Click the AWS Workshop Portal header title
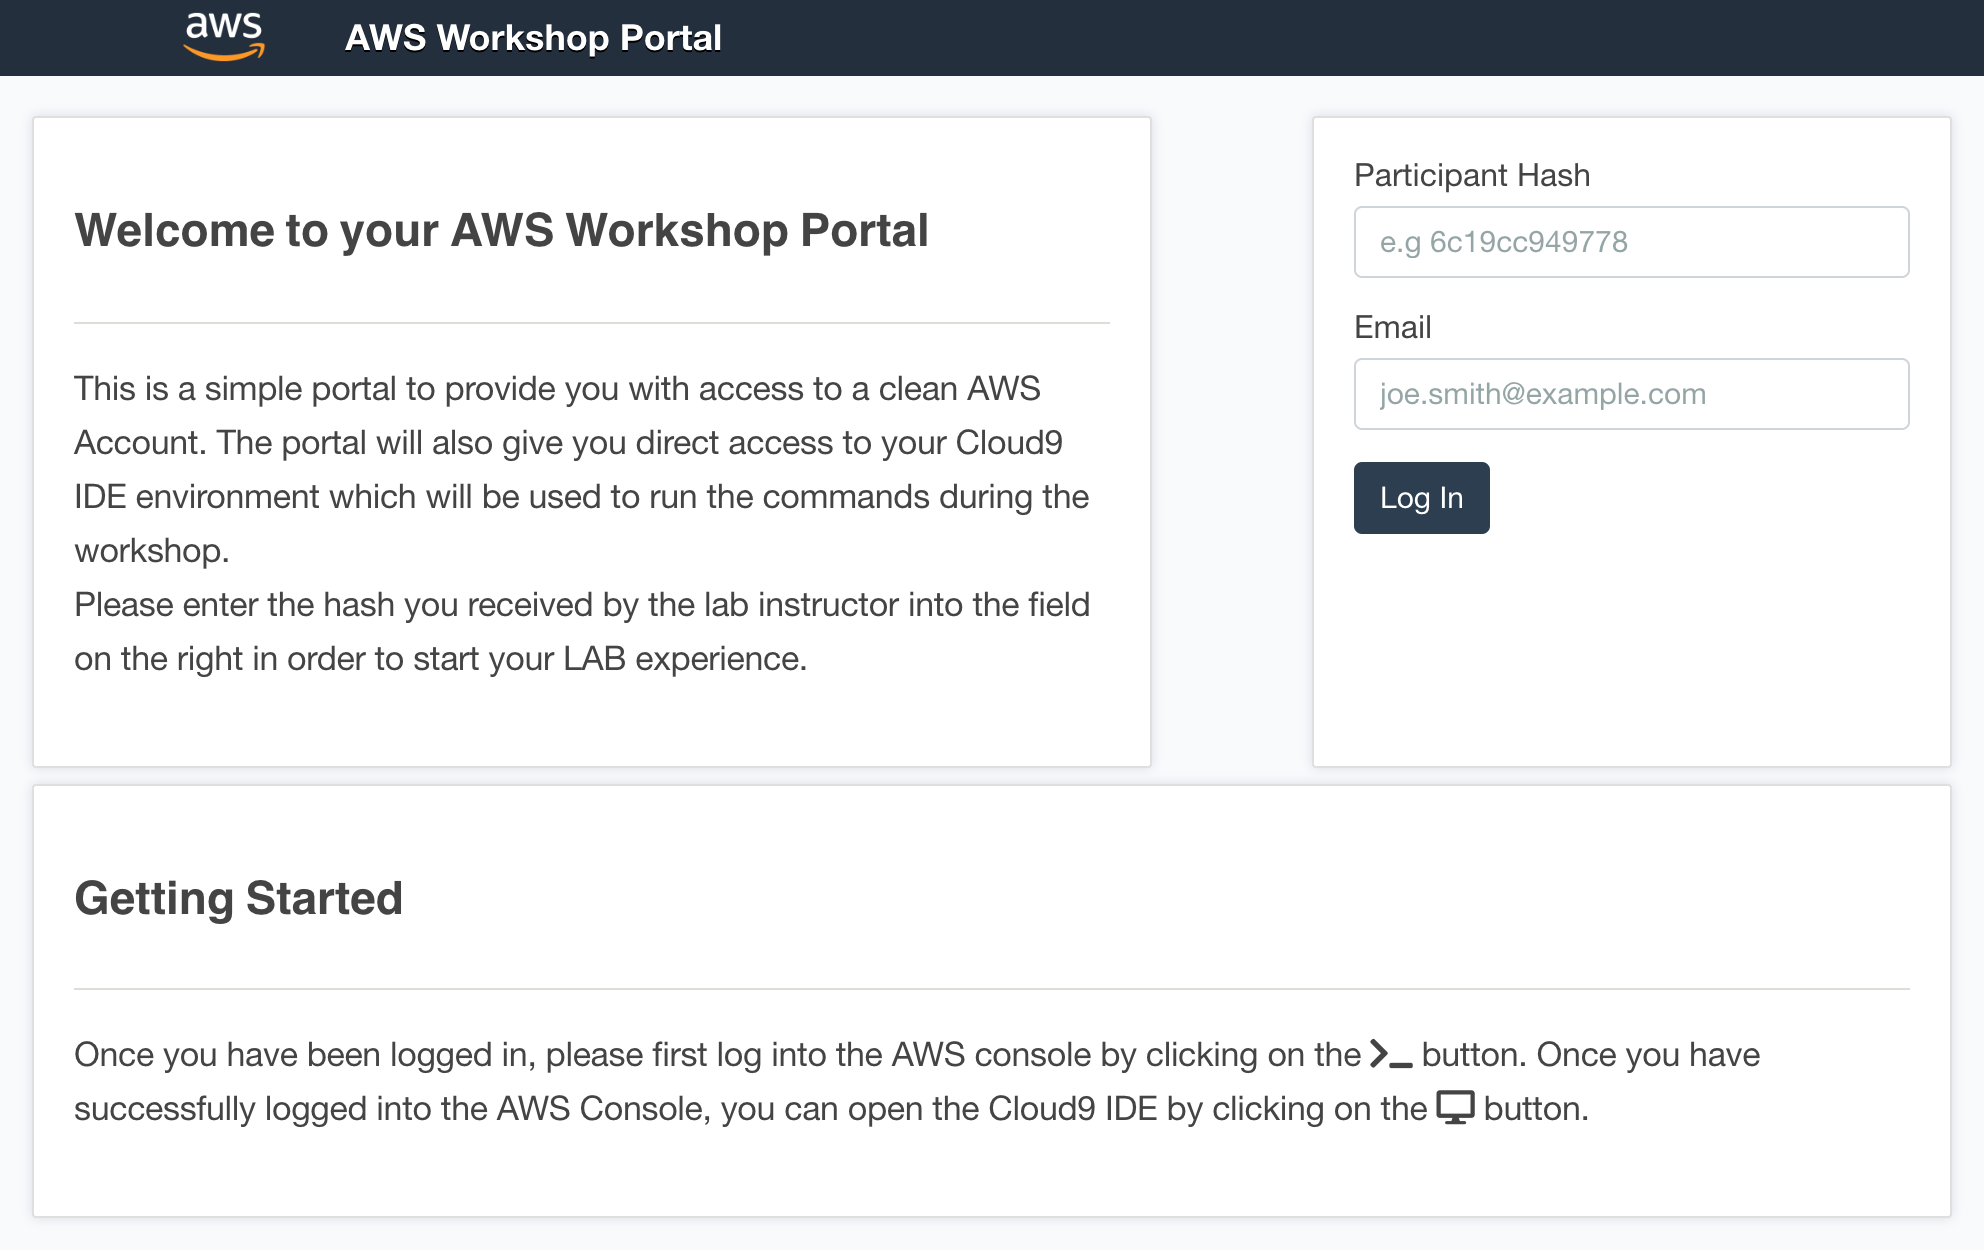This screenshot has height=1250, width=1984. point(533,38)
